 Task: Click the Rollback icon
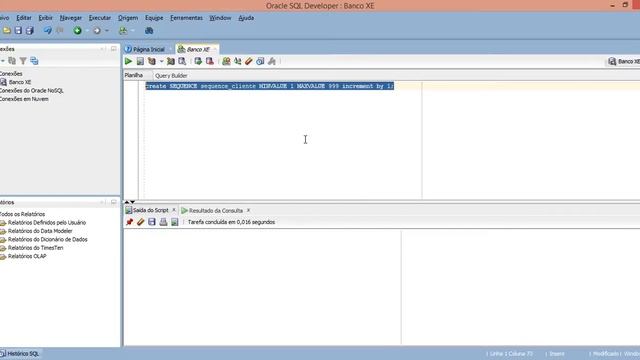point(210,61)
